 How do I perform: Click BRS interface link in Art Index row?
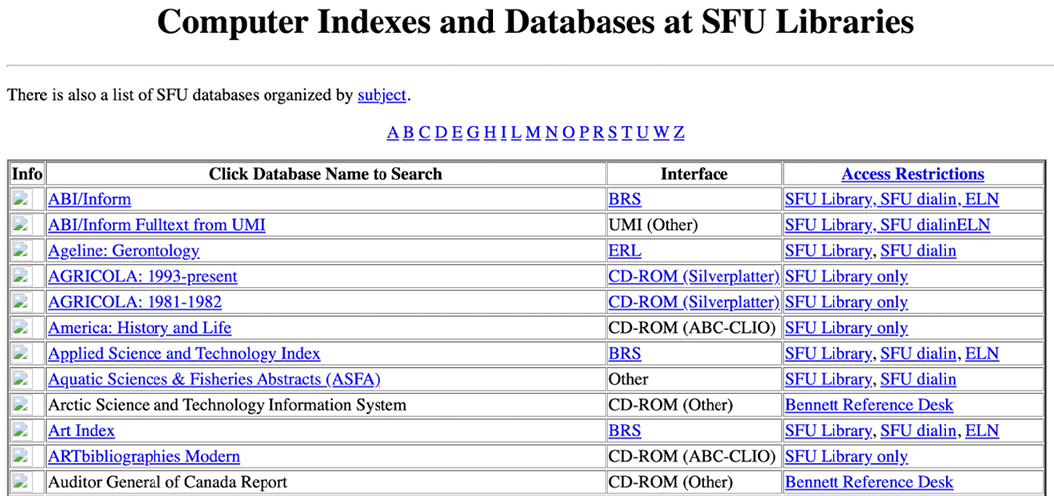pos(625,430)
